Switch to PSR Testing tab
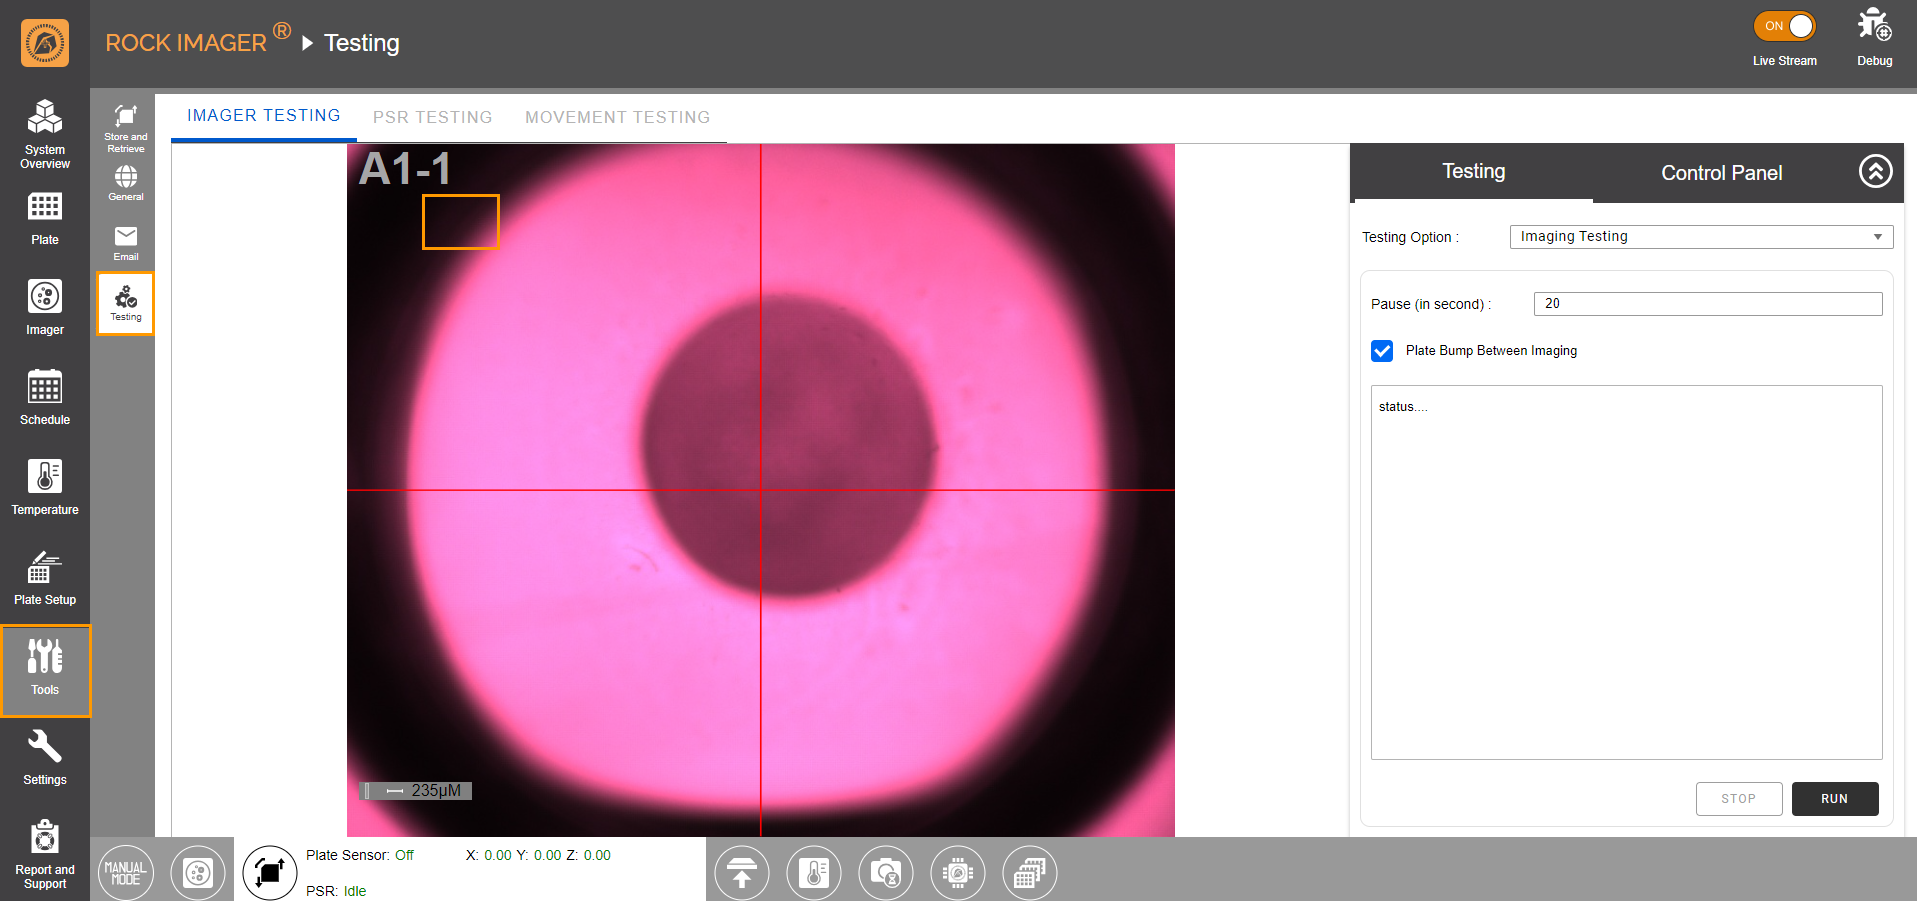Viewport: 1917px width, 901px height. (432, 117)
